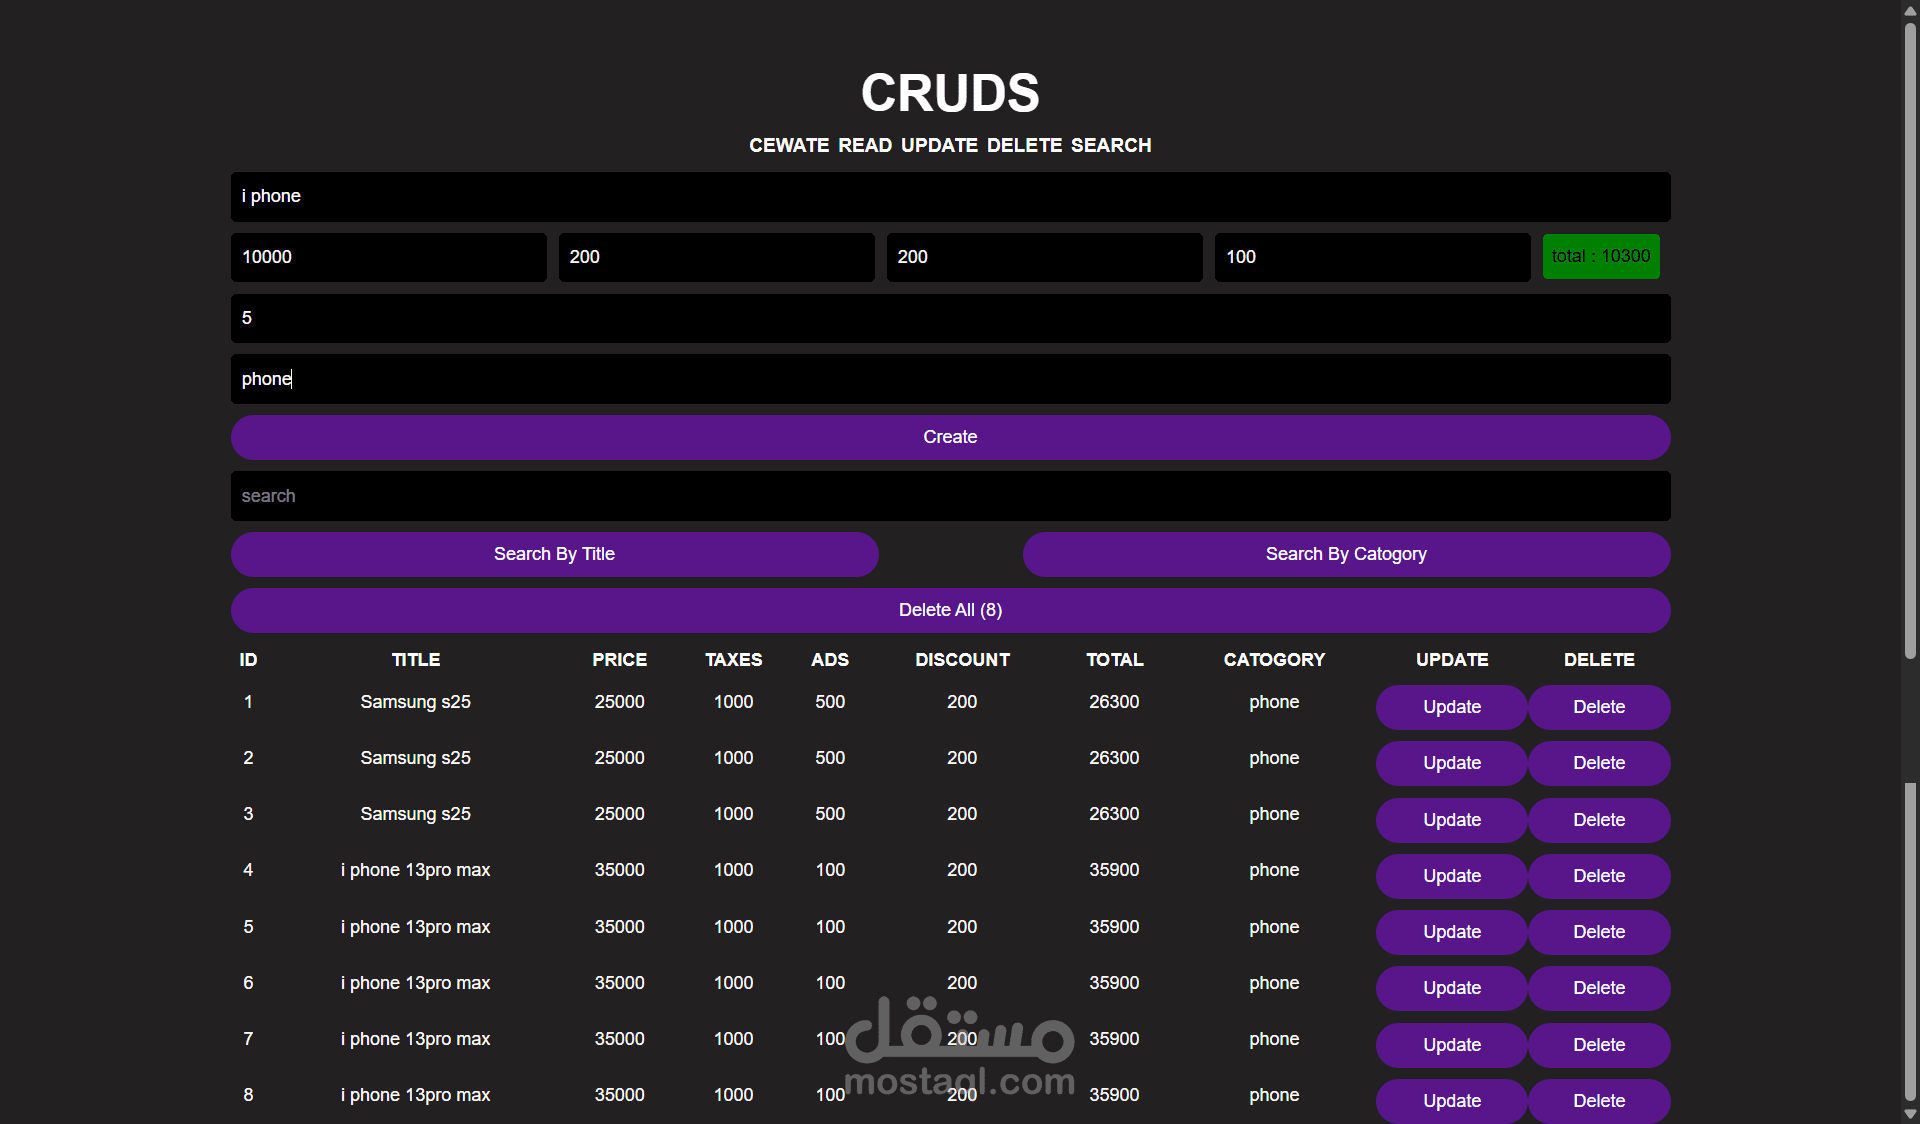
Task: Select the discount field showing 100
Action: pos(1372,257)
